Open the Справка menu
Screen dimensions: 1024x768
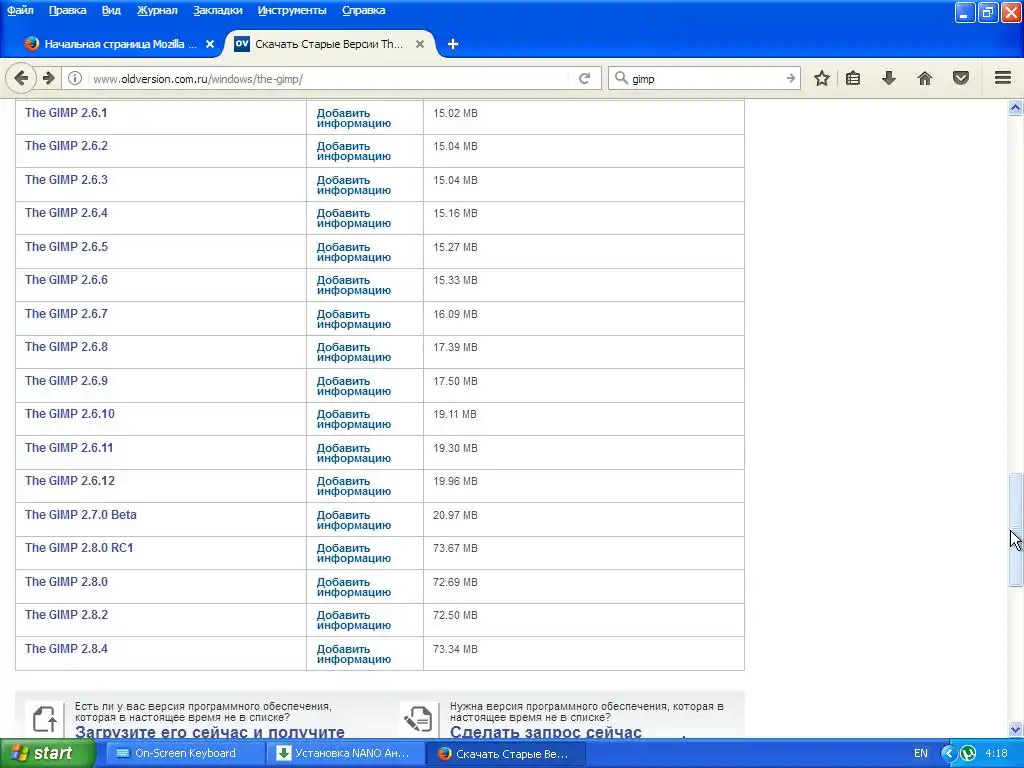(x=363, y=10)
